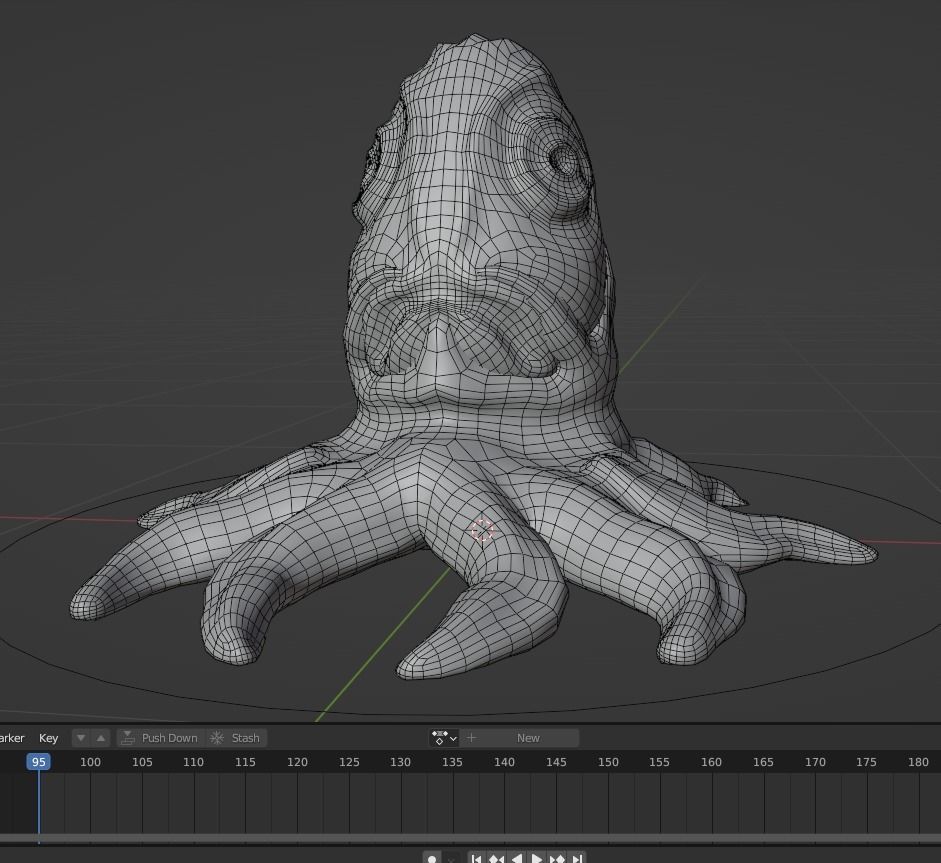The width and height of the screenshot is (941, 863).
Task: Play the animation in reverse
Action: pos(517,858)
